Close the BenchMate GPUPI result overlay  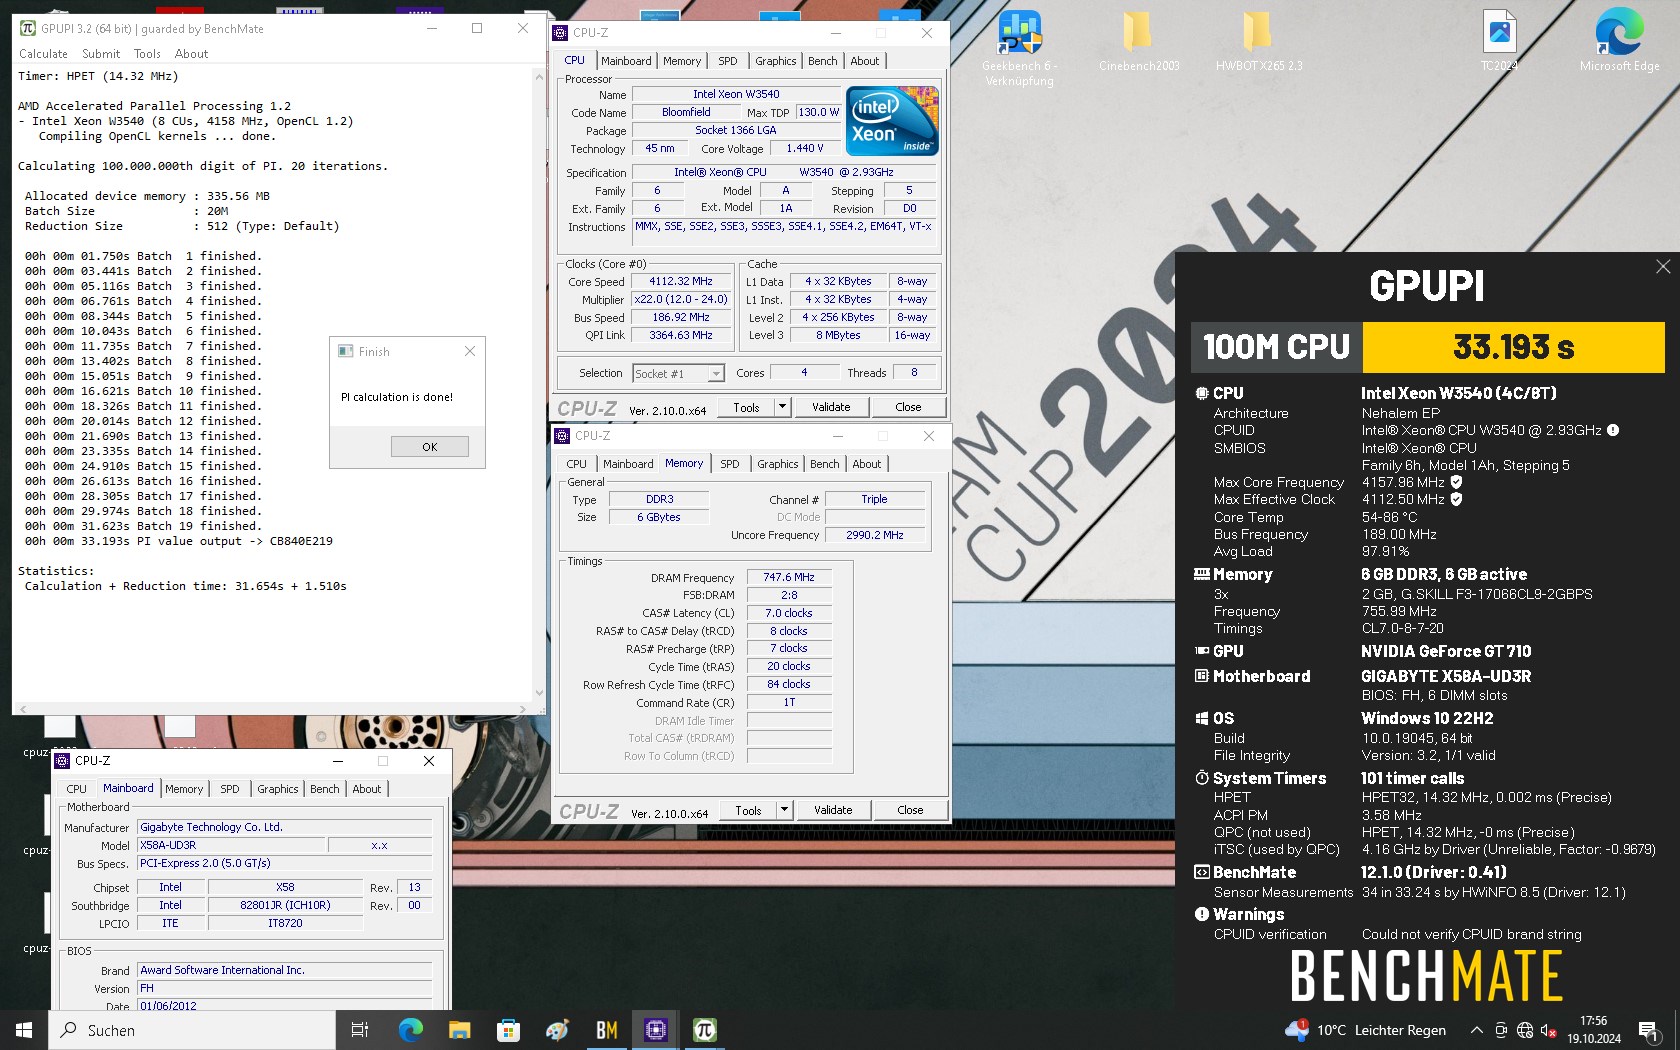click(x=1663, y=267)
